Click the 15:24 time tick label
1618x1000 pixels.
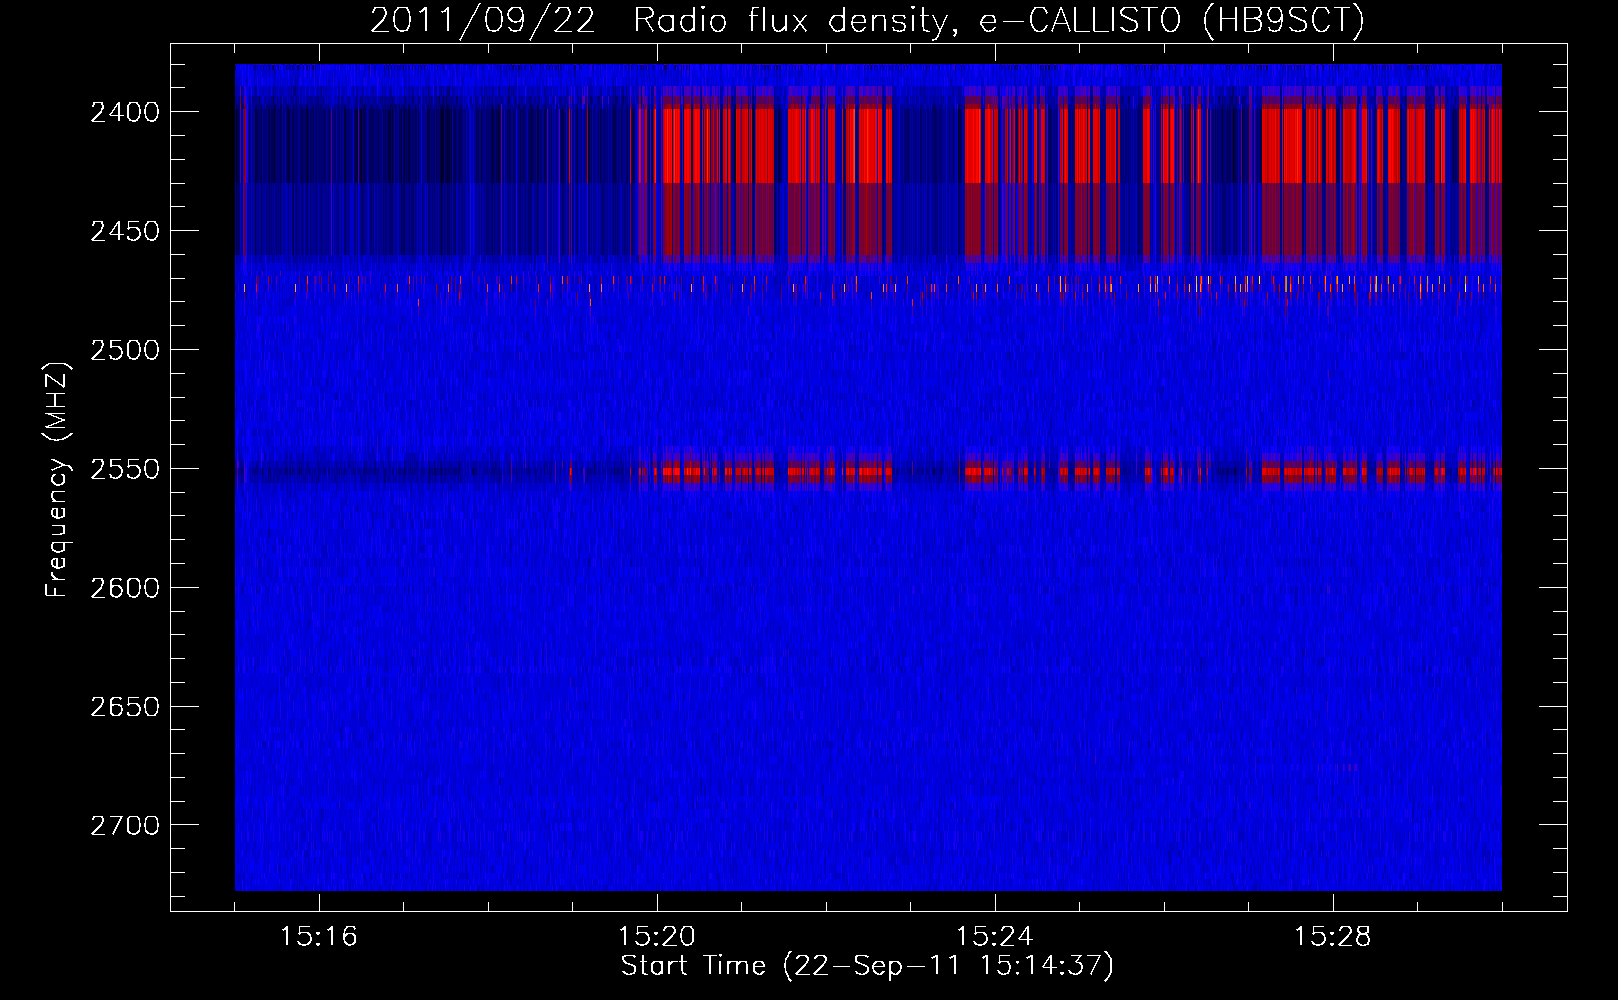[995, 937]
